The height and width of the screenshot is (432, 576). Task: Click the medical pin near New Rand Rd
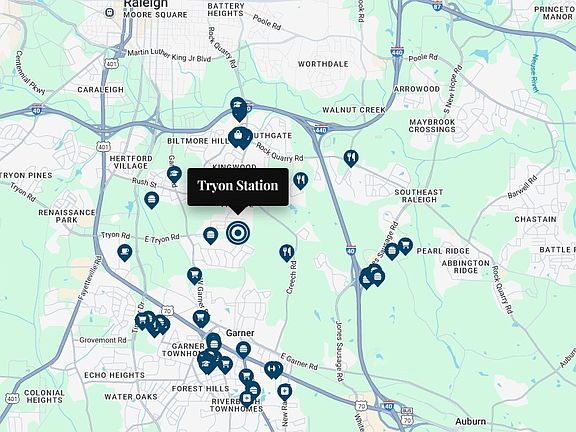(x=284, y=392)
